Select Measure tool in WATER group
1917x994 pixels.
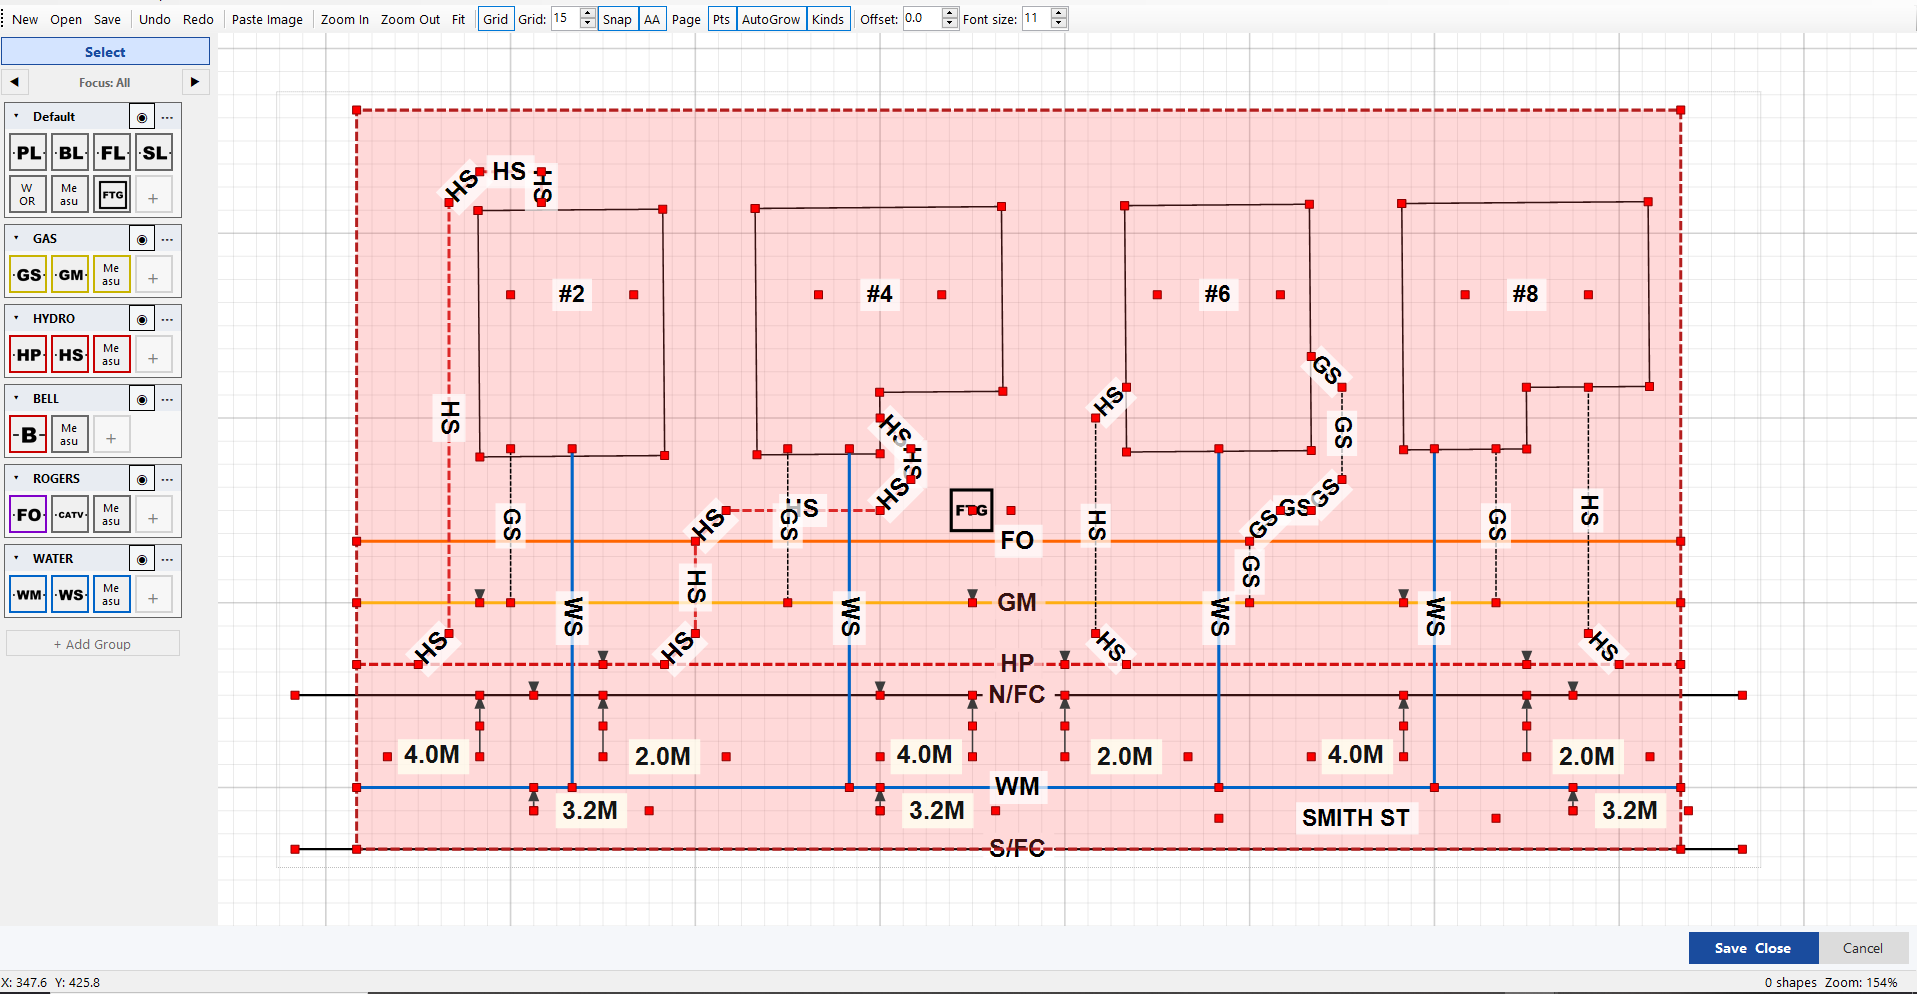pos(112,595)
